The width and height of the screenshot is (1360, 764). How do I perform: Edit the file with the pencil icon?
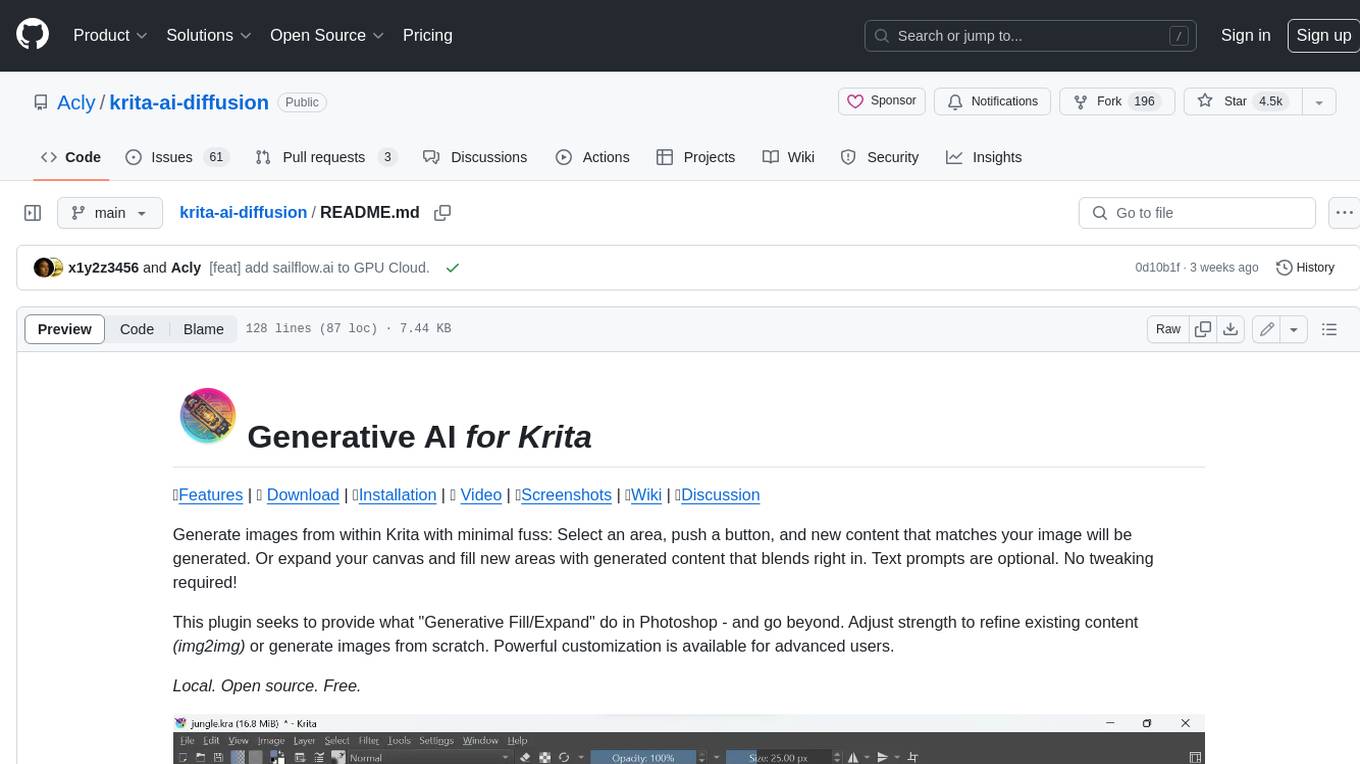pyautogui.click(x=1267, y=329)
